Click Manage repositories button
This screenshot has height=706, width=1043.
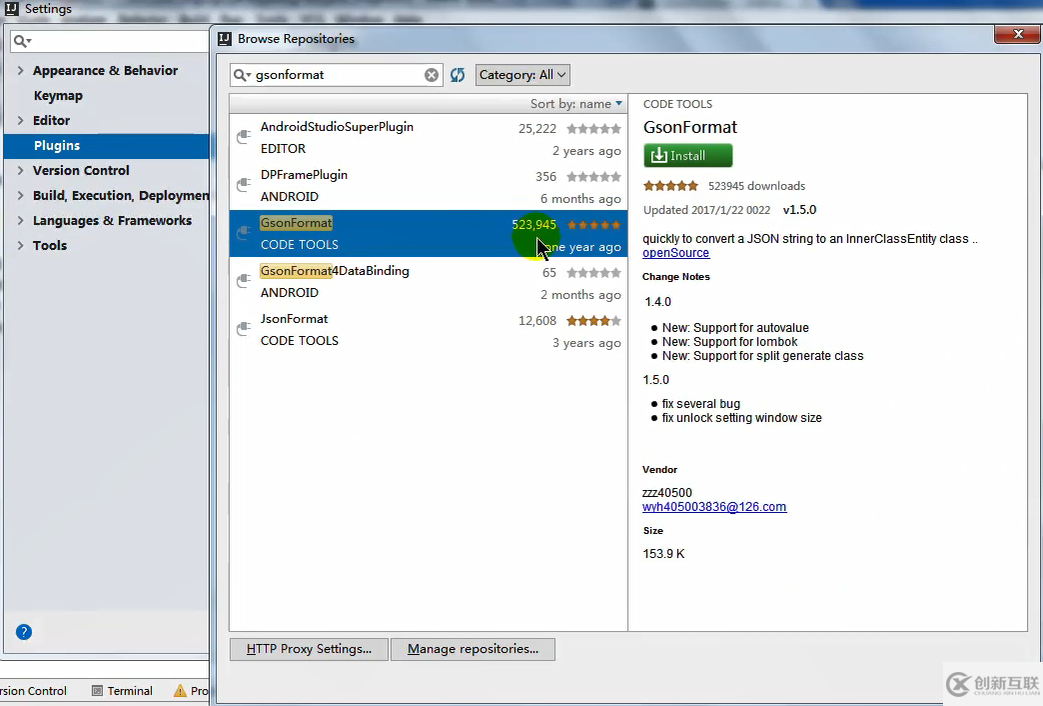(x=473, y=649)
